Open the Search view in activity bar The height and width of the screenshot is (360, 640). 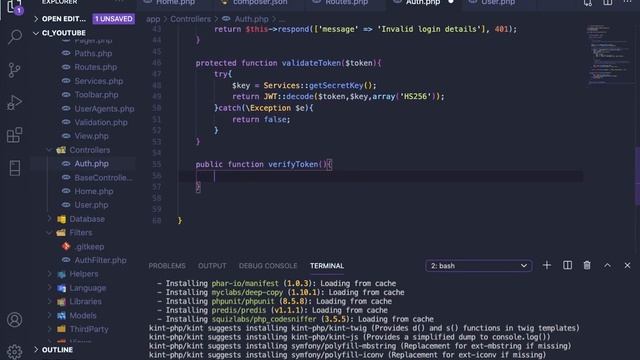tap(15, 37)
